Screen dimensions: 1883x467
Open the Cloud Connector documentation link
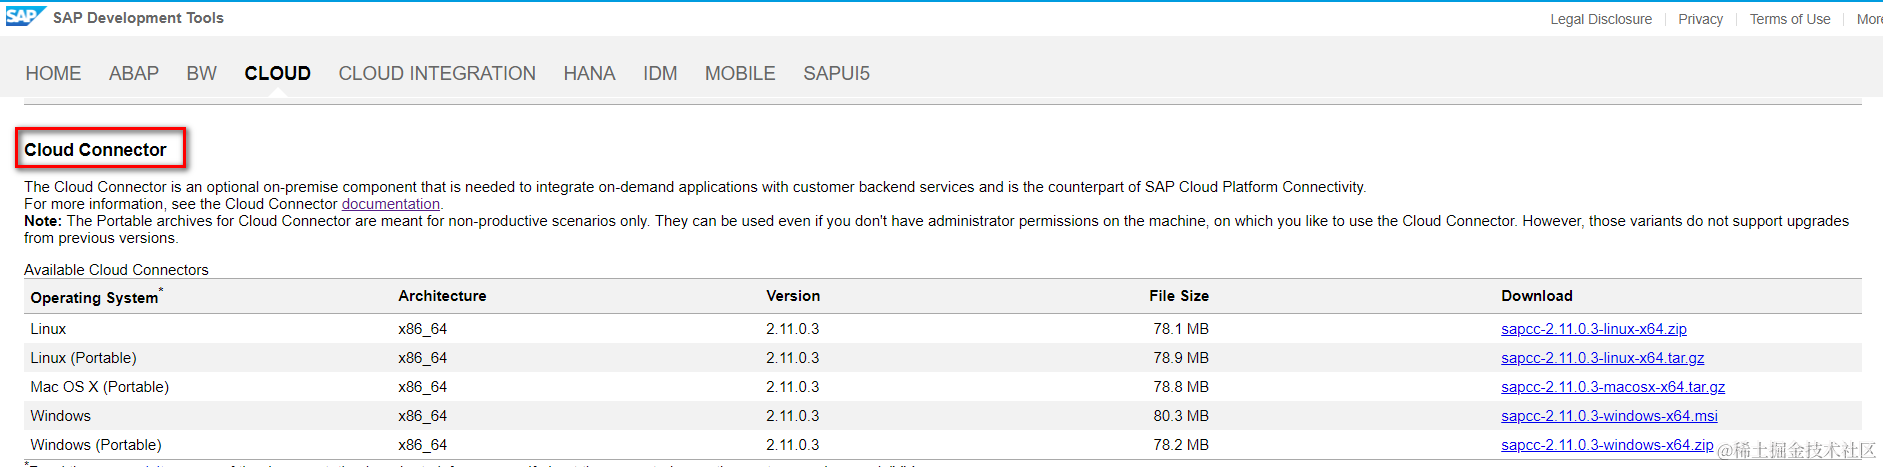click(x=391, y=204)
